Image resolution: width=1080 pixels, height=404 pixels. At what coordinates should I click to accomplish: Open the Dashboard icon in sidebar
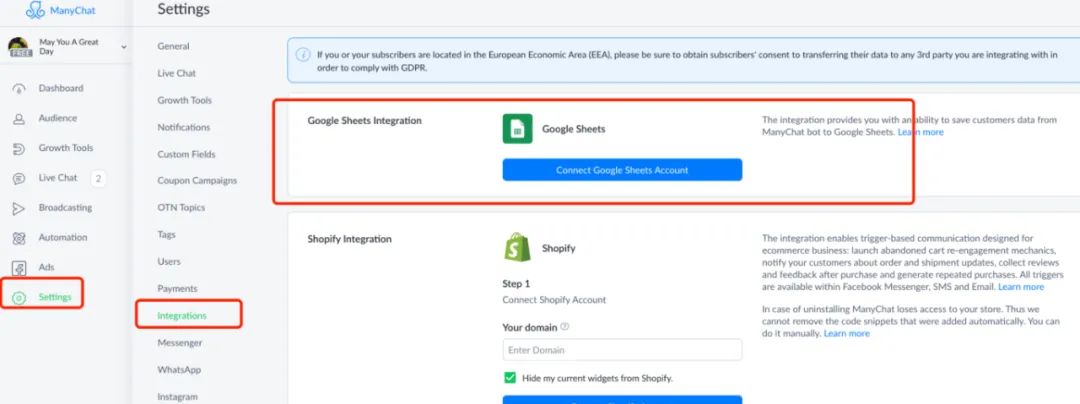19,88
